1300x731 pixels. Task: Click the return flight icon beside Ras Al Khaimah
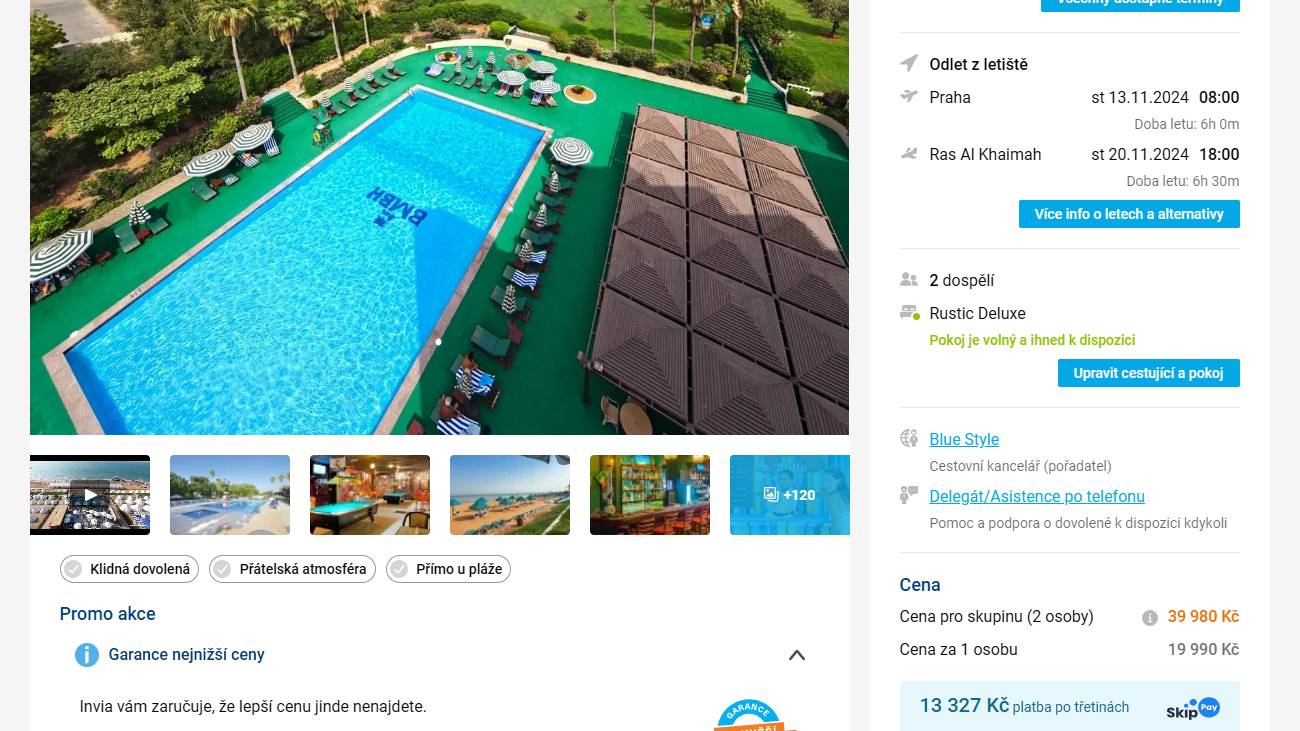pos(909,154)
